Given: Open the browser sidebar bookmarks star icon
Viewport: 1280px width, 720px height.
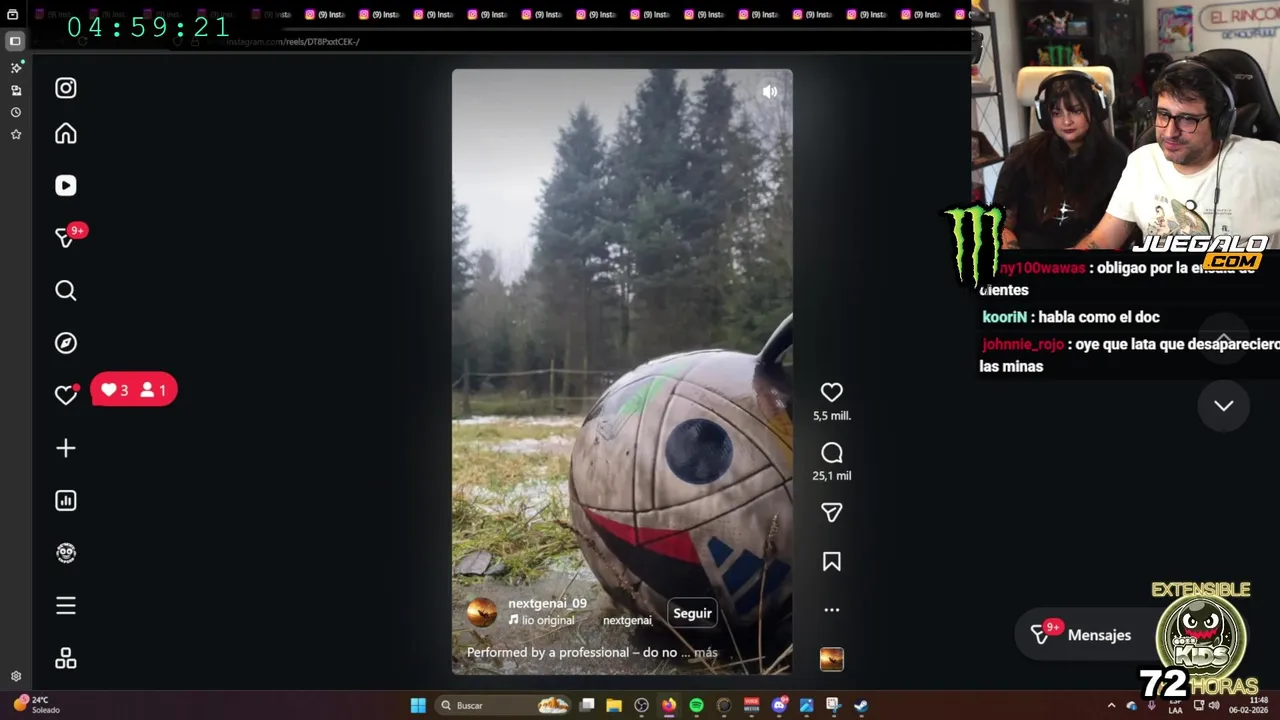Looking at the screenshot, I should point(16,134).
